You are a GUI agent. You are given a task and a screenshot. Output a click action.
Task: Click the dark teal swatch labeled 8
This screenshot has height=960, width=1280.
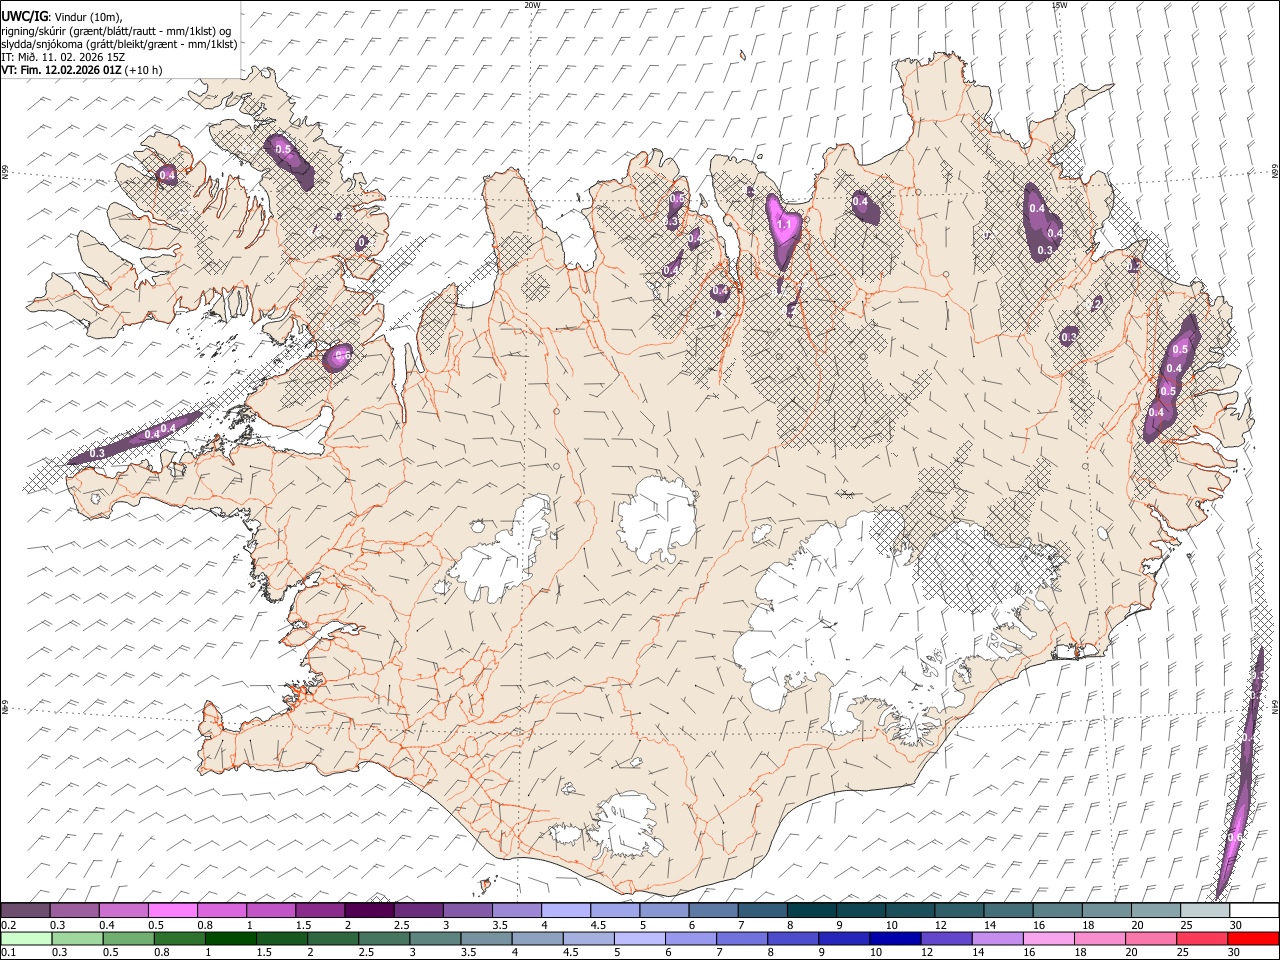(812, 911)
